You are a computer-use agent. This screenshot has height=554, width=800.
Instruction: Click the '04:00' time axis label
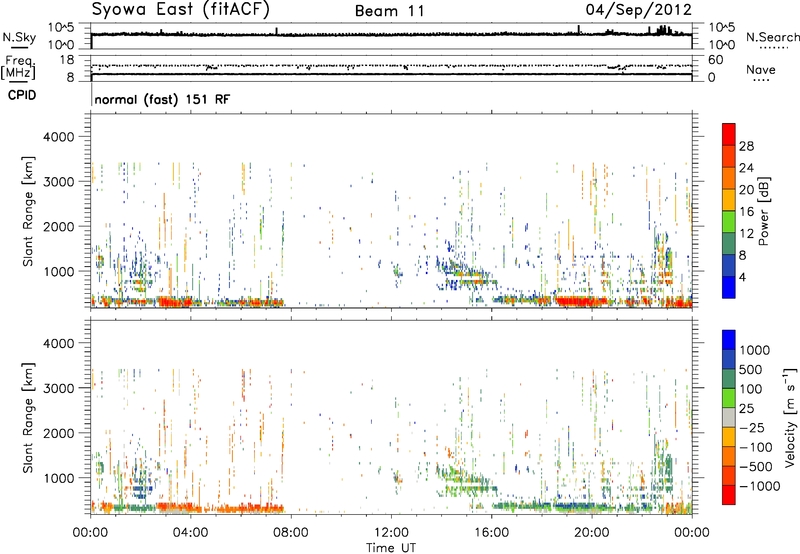click(190, 533)
